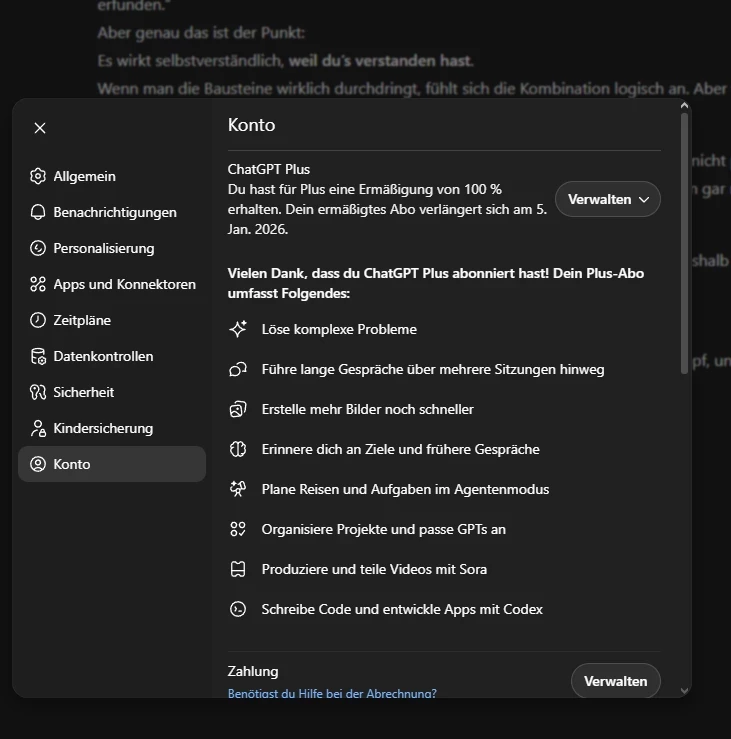Image resolution: width=731 pixels, height=739 pixels.
Task: Click the Personalisierung sidebar icon
Action: tap(38, 248)
